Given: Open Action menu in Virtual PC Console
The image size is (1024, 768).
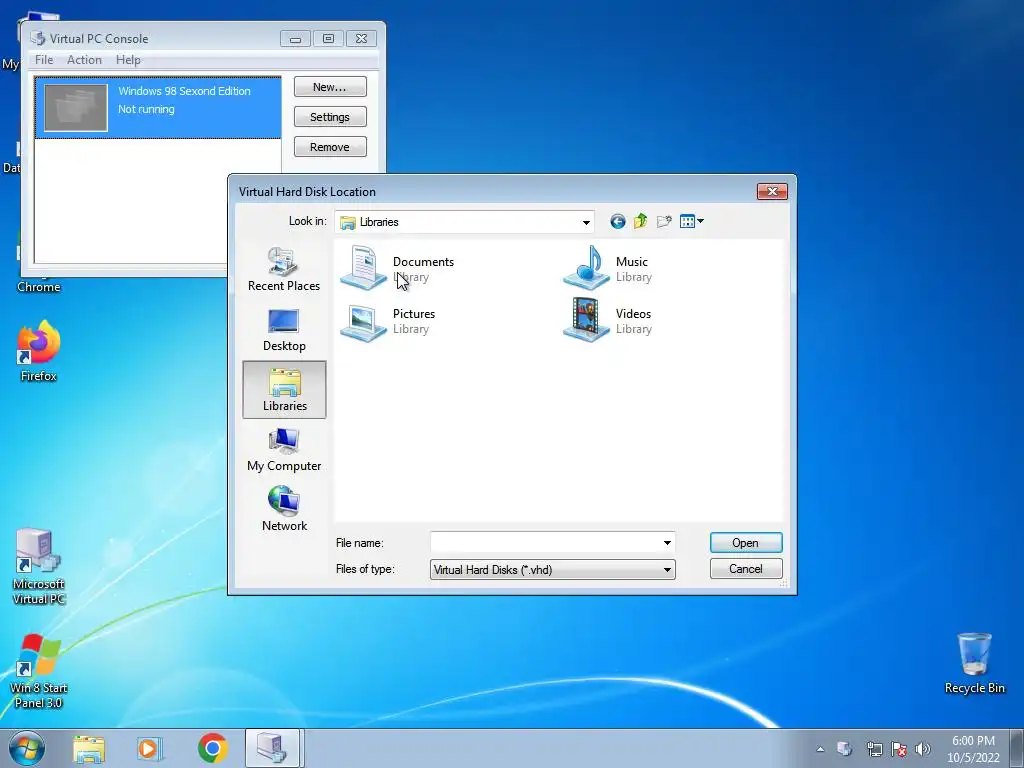Looking at the screenshot, I should (84, 59).
